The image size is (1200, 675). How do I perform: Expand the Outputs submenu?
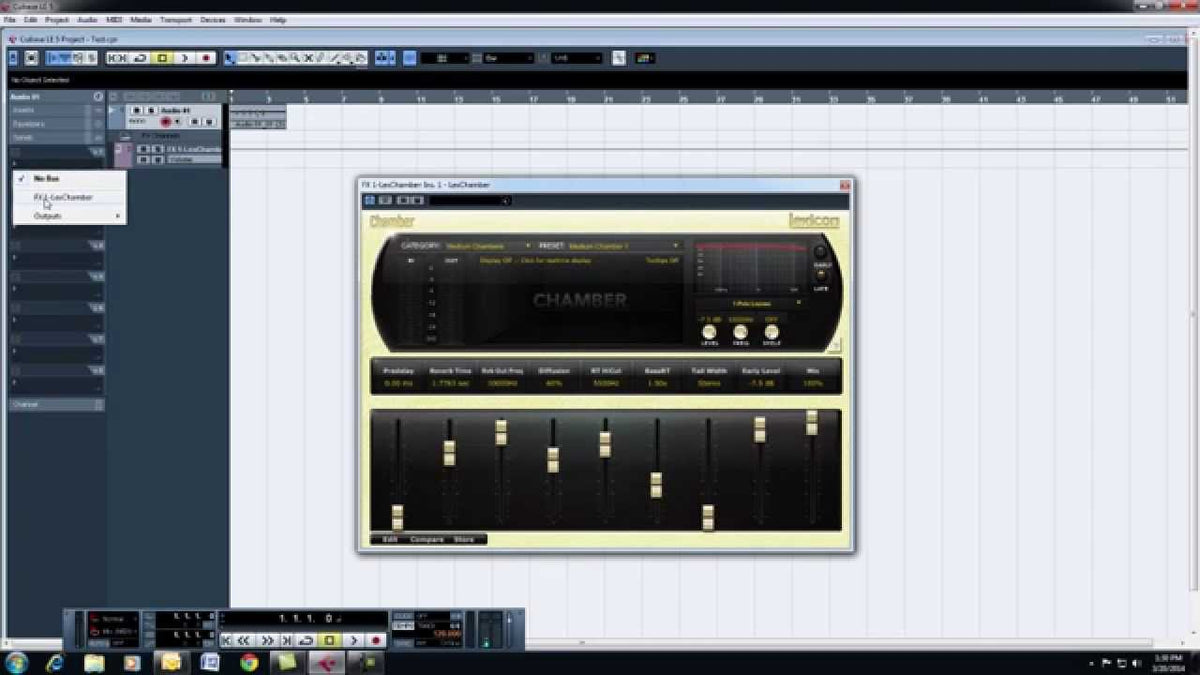[69, 216]
